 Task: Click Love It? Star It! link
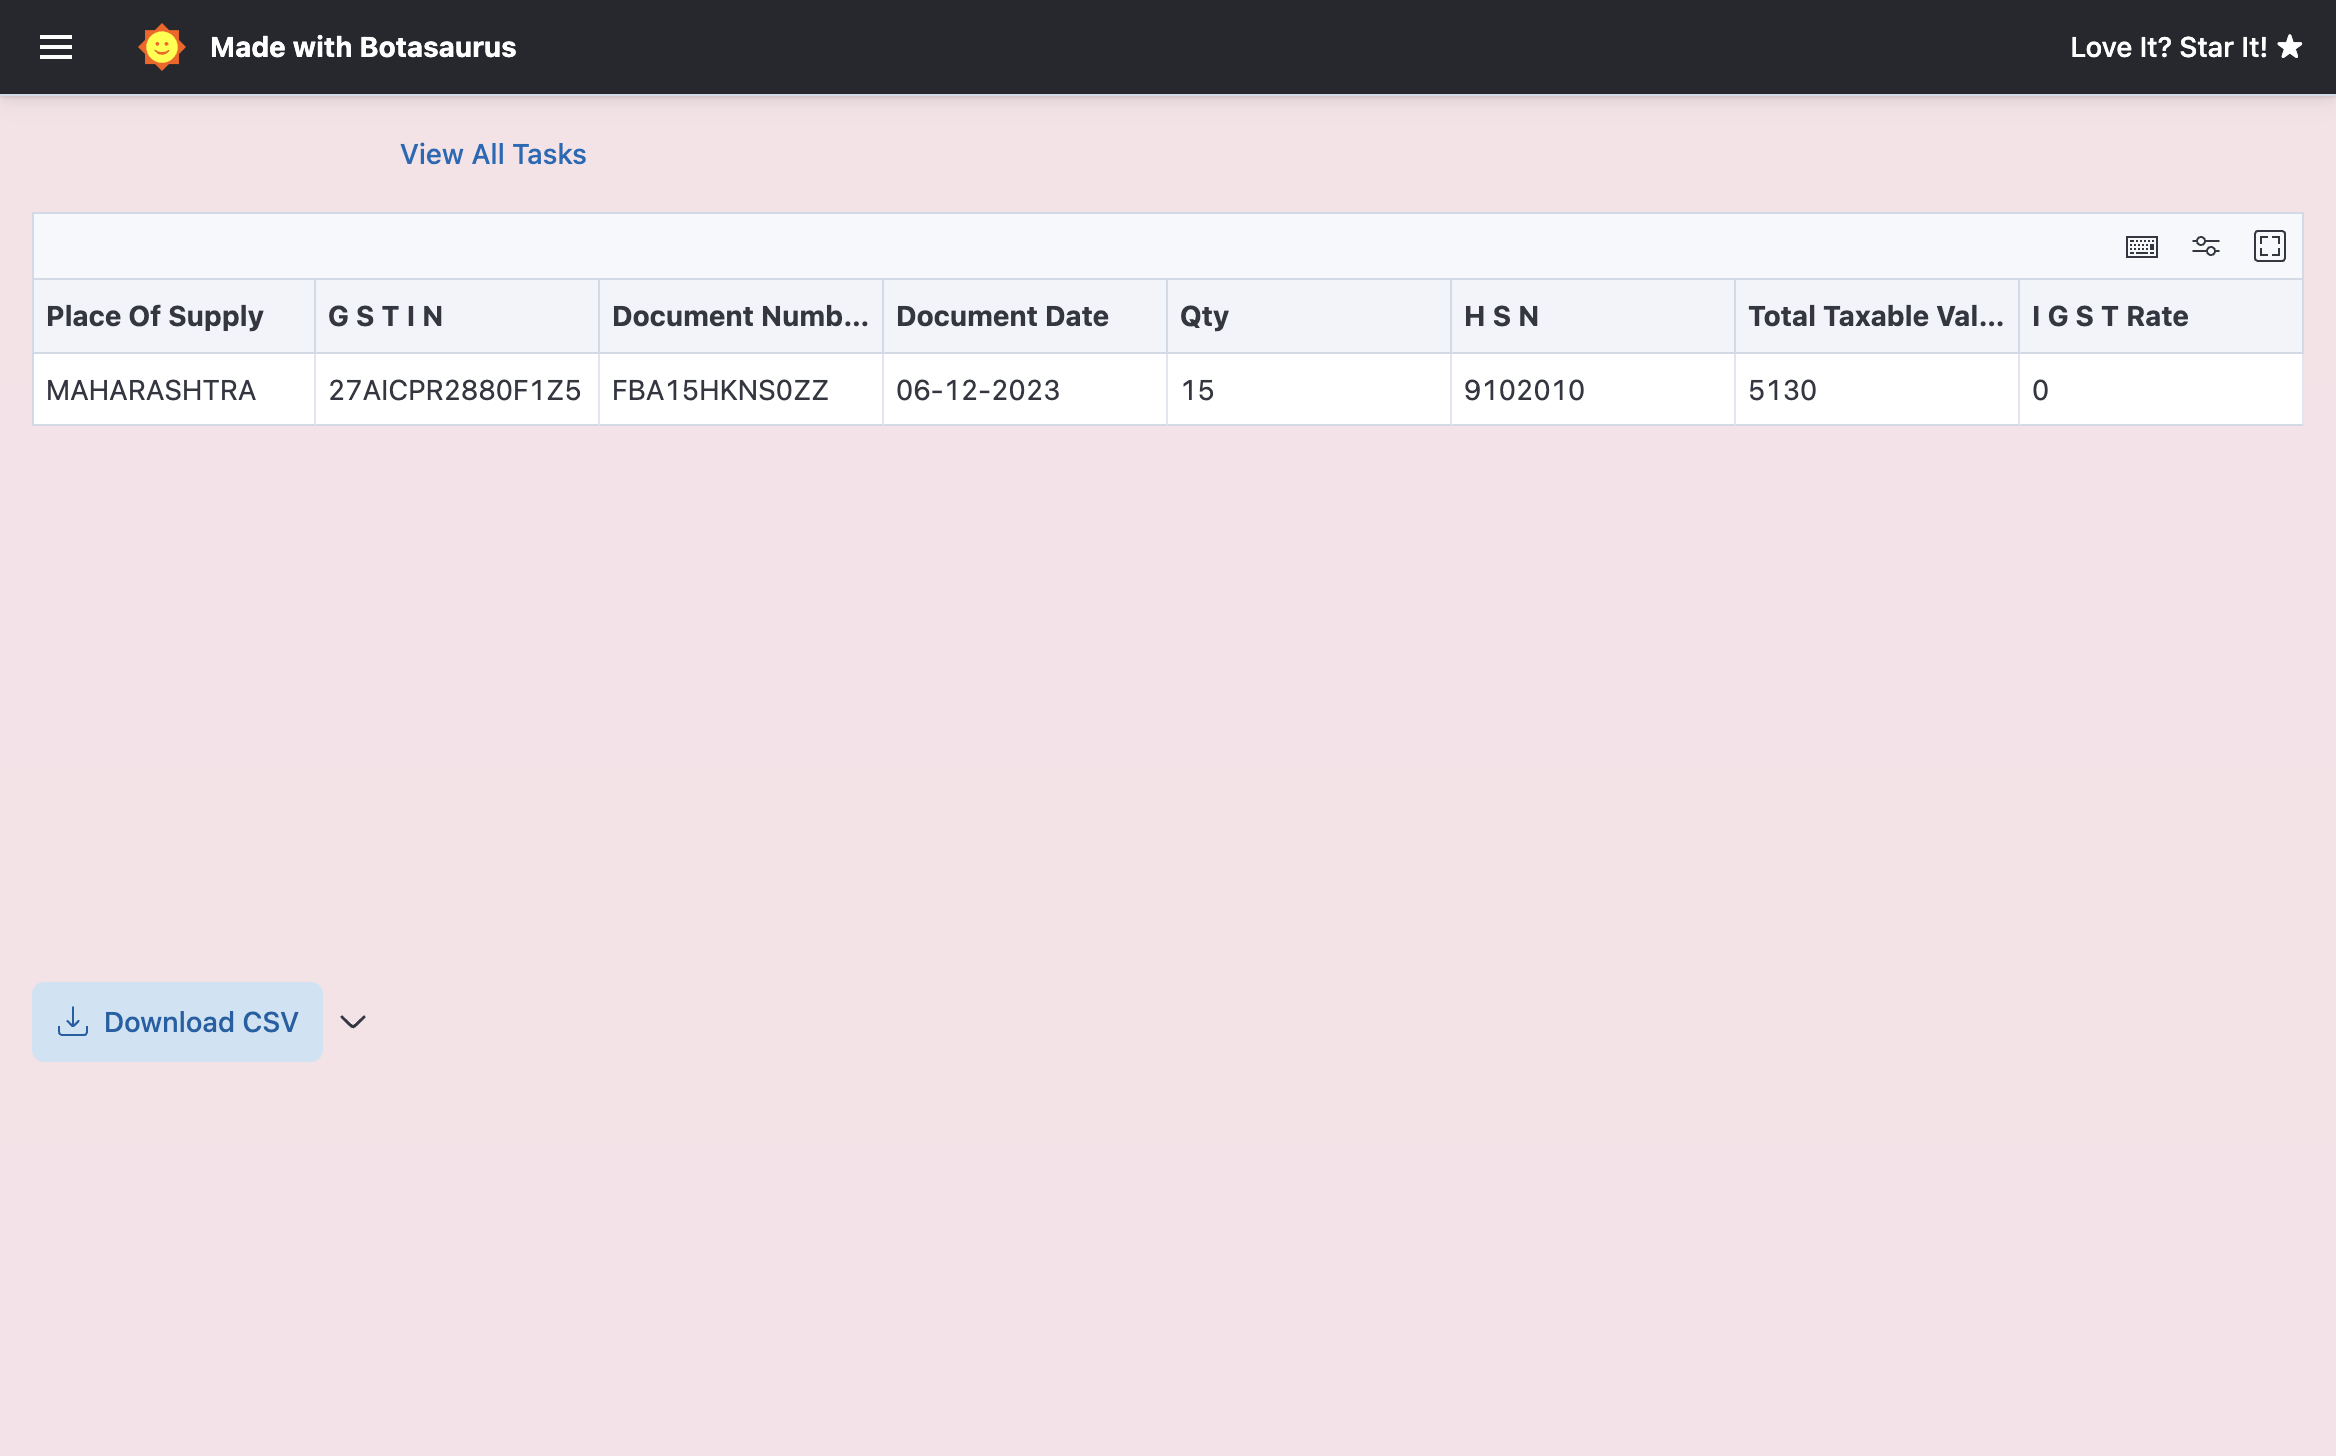point(2168,47)
